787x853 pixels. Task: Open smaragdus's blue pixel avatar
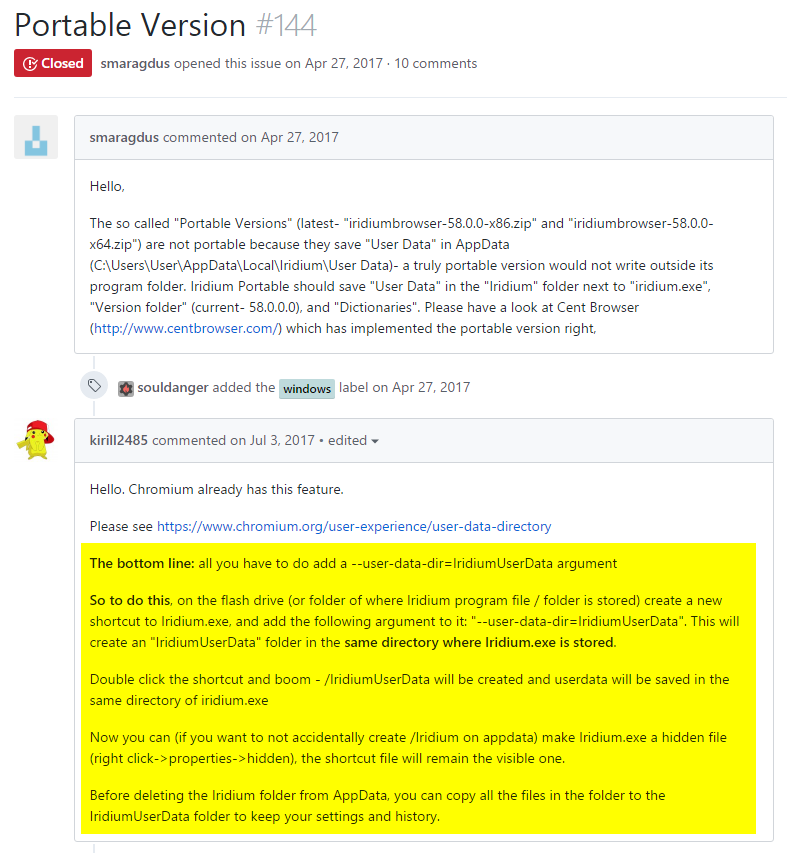click(x=36, y=137)
